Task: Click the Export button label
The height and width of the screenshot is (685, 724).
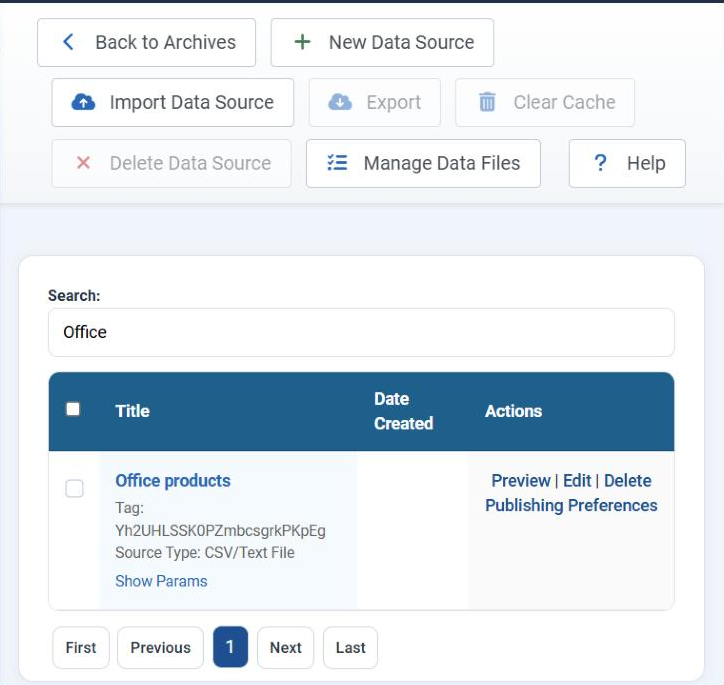Action: (x=393, y=102)
